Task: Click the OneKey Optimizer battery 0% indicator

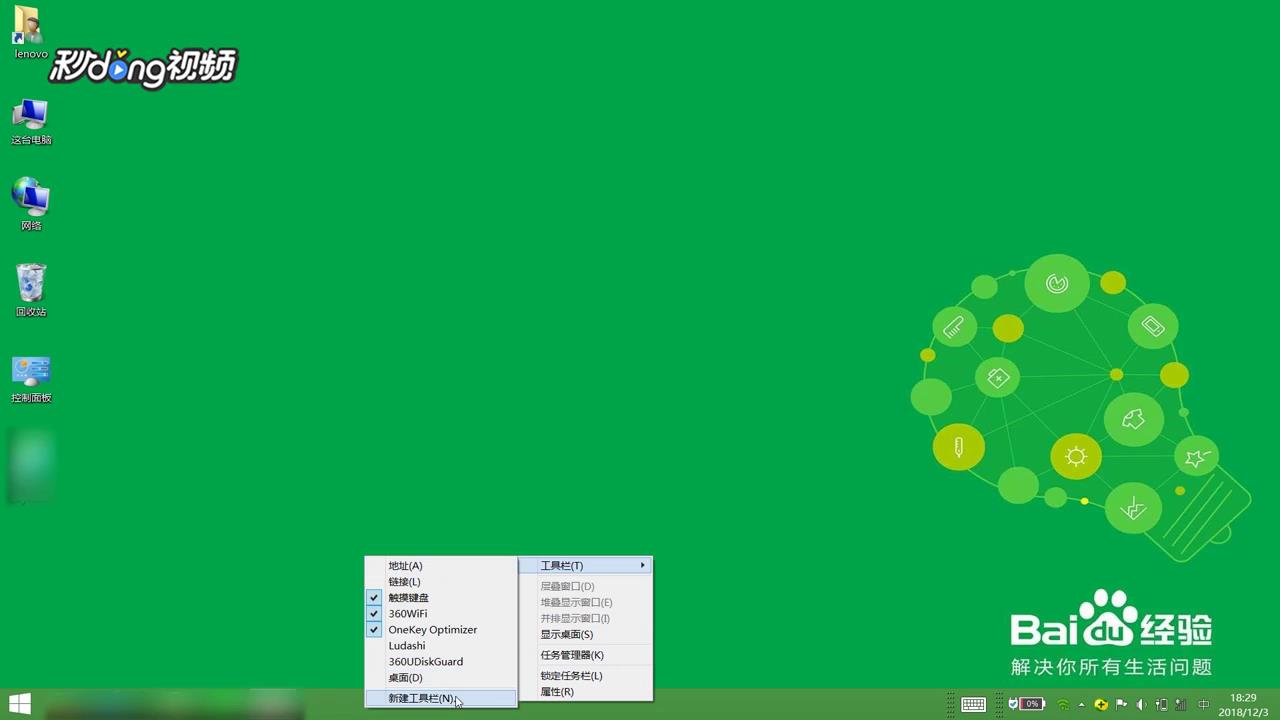Action: [x=1027, y=704]
